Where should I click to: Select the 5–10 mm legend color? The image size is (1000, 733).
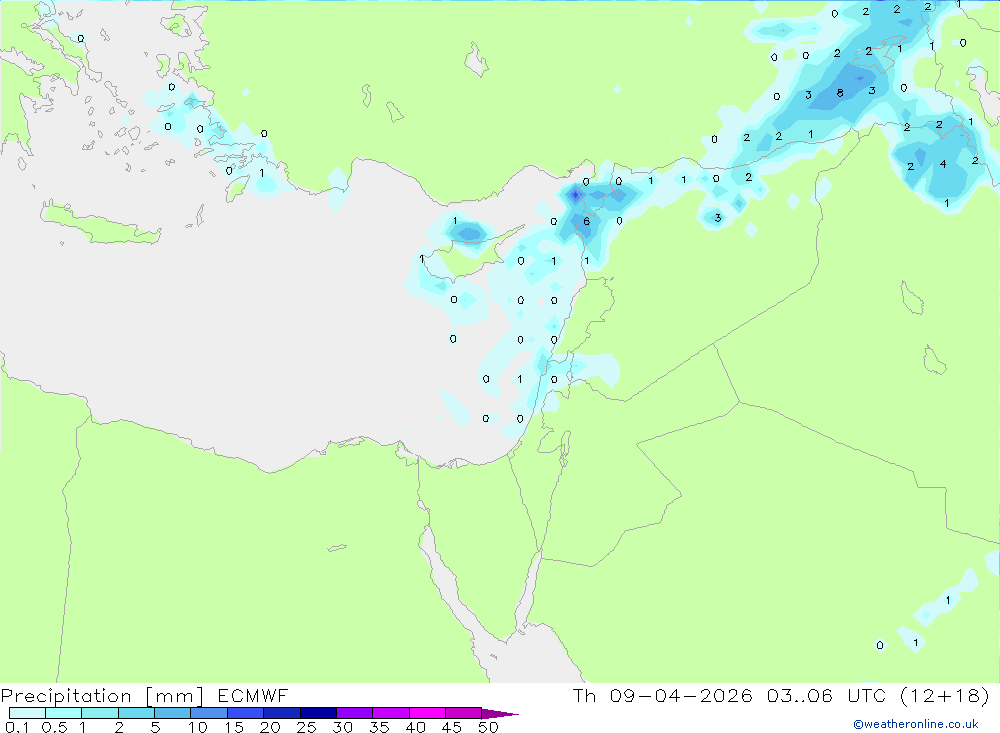pos(173,713)
